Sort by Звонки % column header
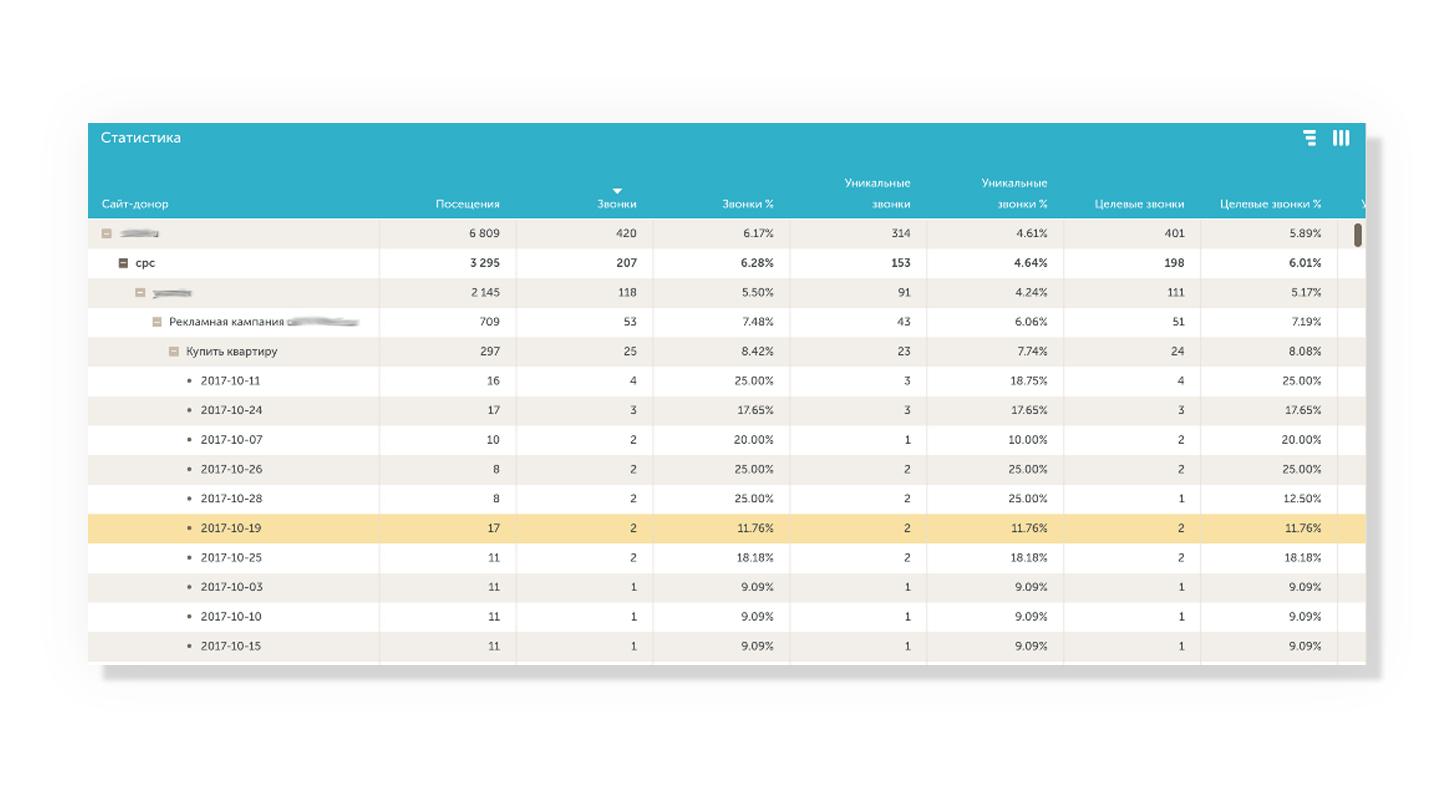Image resolution: width=1455 pixels, height=788 pixels. tap(748, 204)
